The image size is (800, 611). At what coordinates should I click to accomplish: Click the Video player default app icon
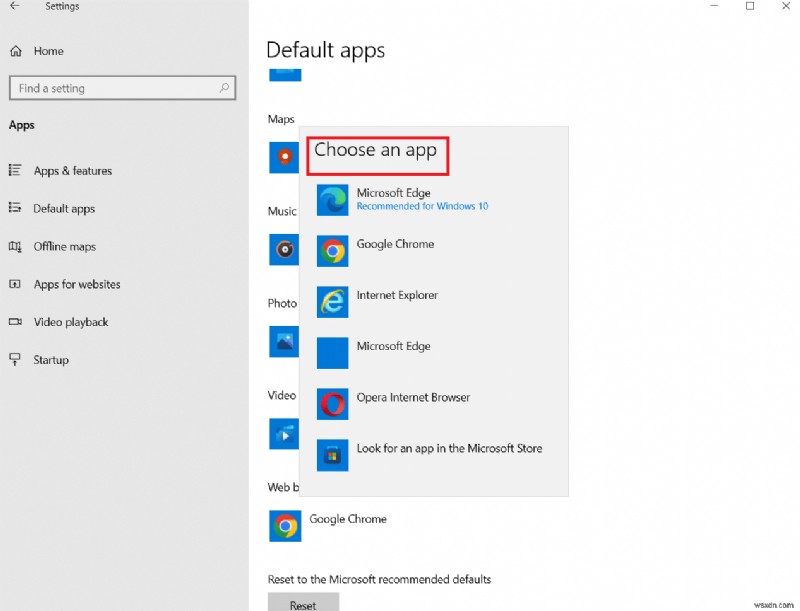284,434
